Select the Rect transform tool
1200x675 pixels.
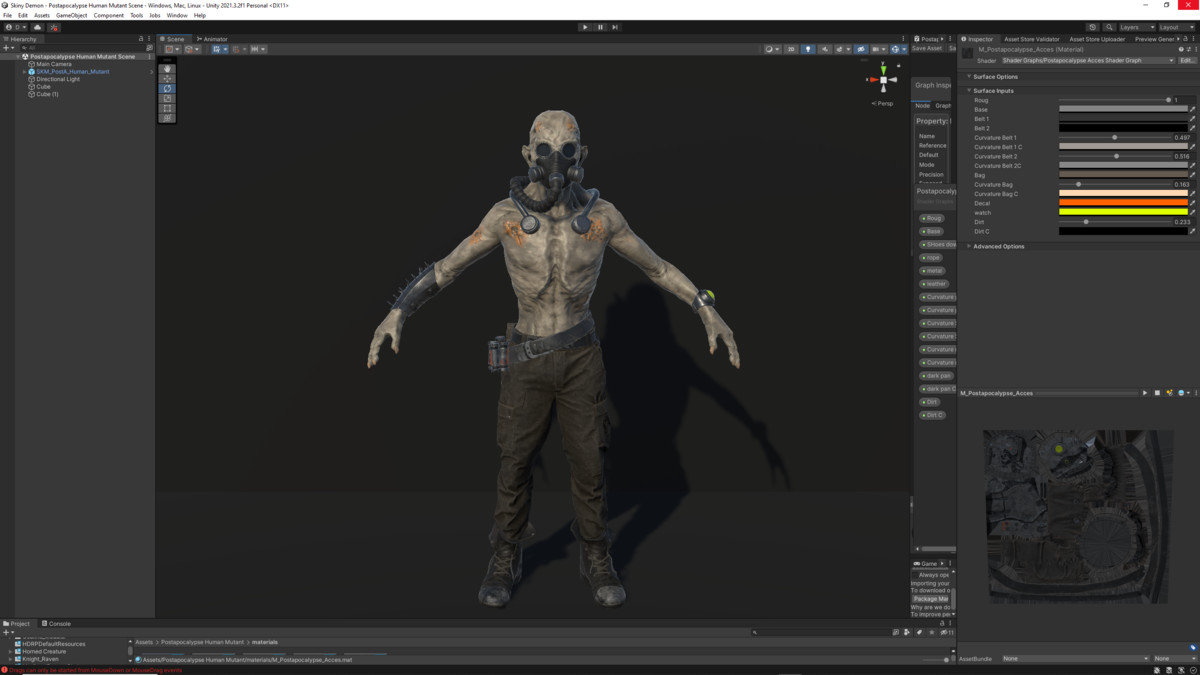[167, 108]
